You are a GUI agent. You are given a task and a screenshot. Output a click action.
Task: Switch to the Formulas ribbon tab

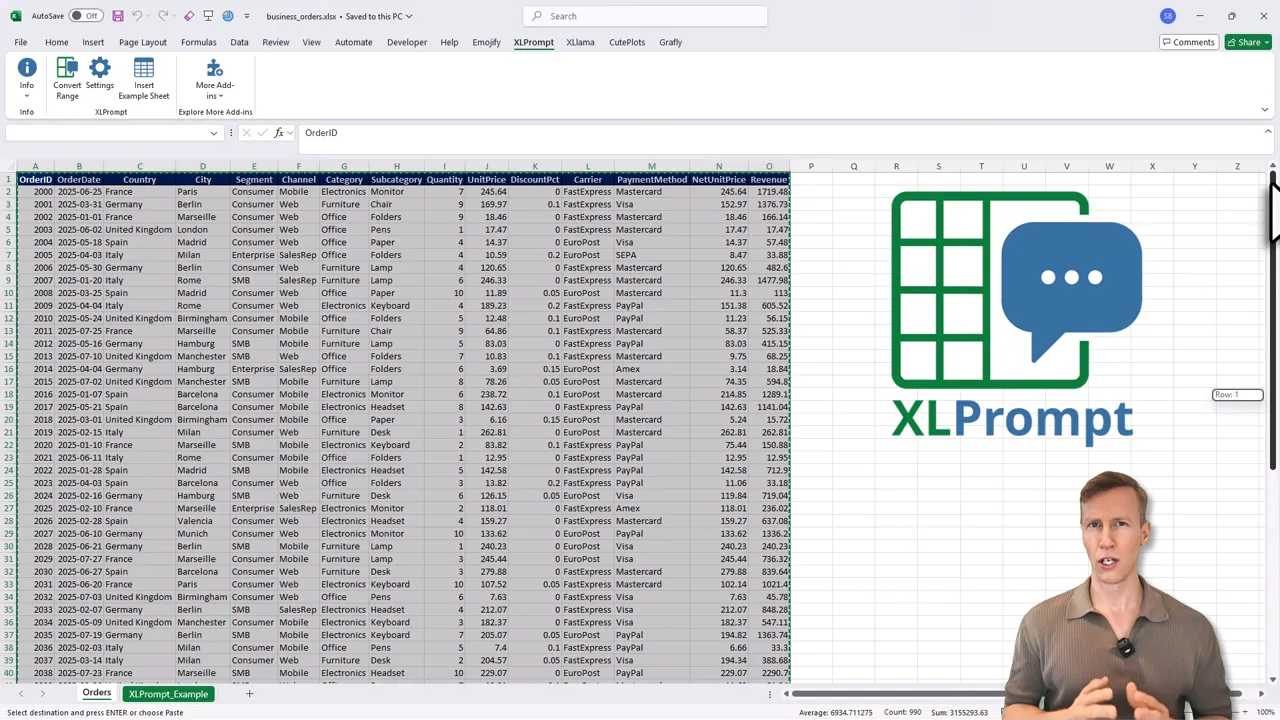[x=198, y=42]
